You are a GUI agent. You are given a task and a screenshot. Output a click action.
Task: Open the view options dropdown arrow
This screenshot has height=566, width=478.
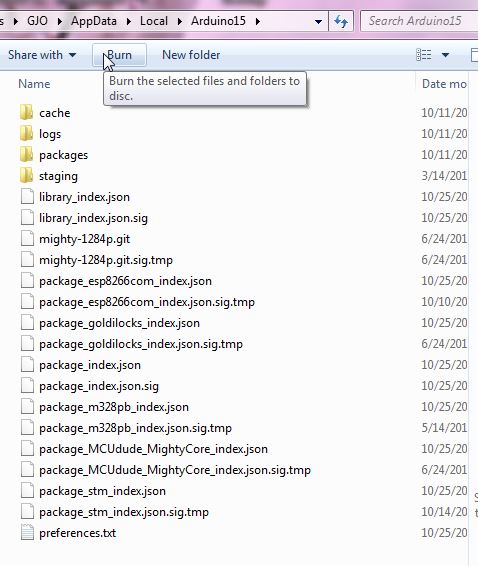tap(446, 55)
